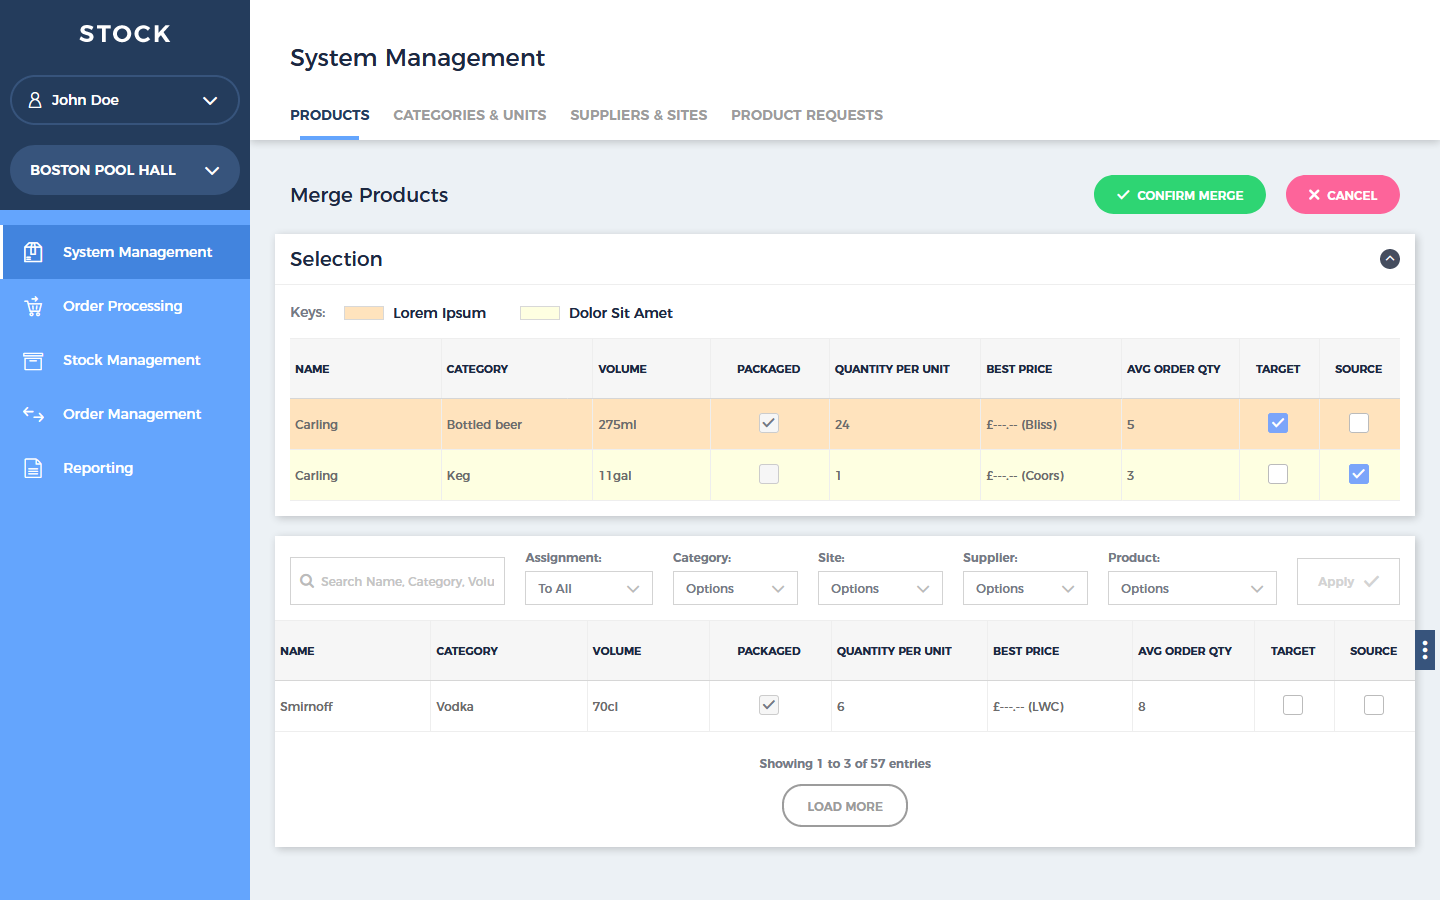Viewport: 1440px width, 900px height.
Task: Uncheck Source for Carling Keg row
Action: click(1358, 474)
